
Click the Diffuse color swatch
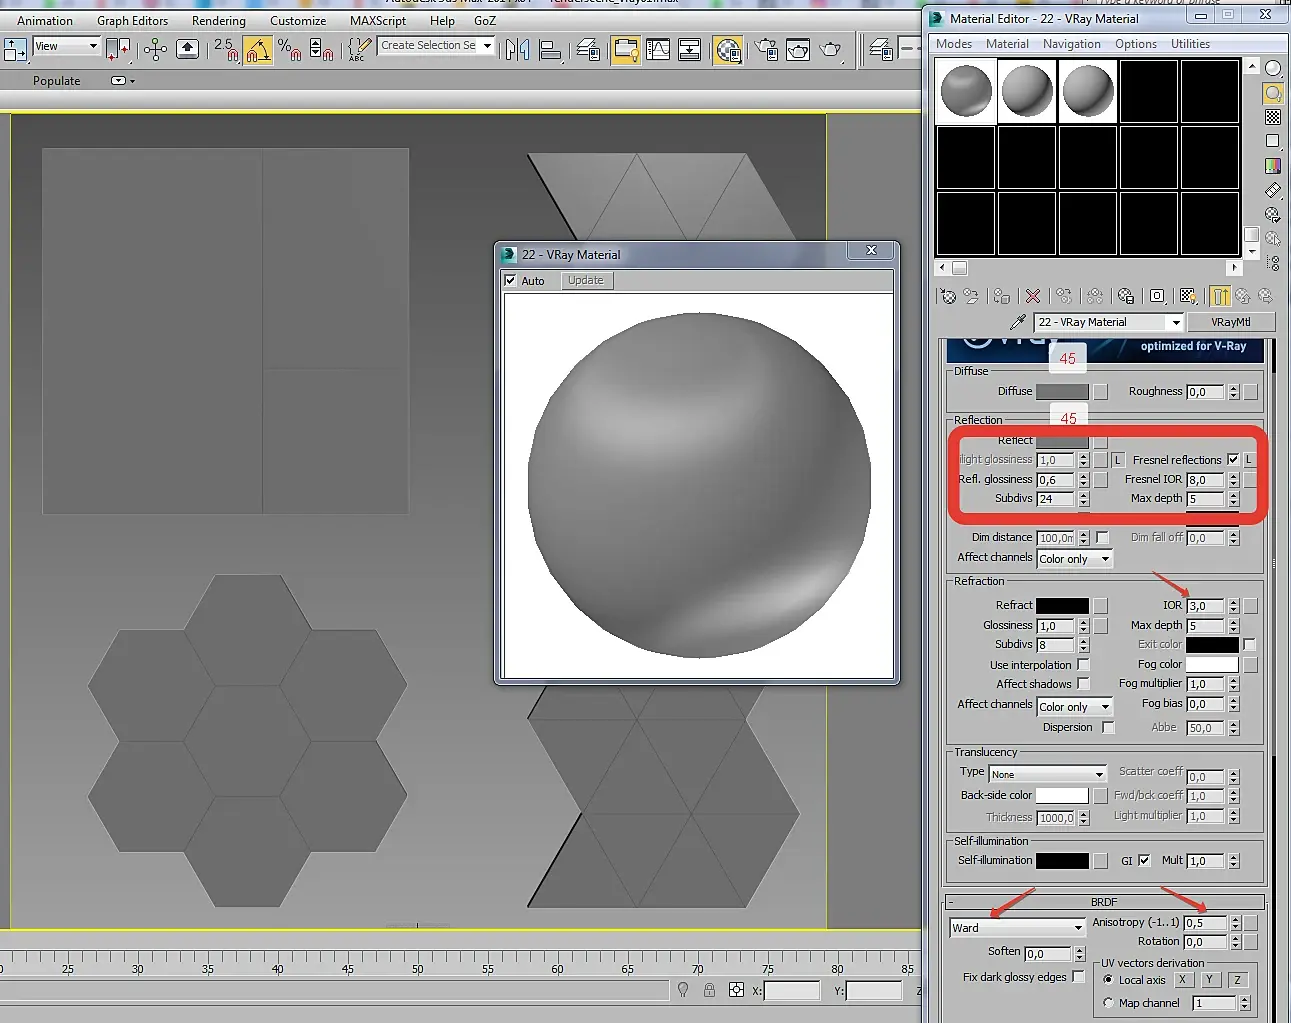pos(1062,392)
